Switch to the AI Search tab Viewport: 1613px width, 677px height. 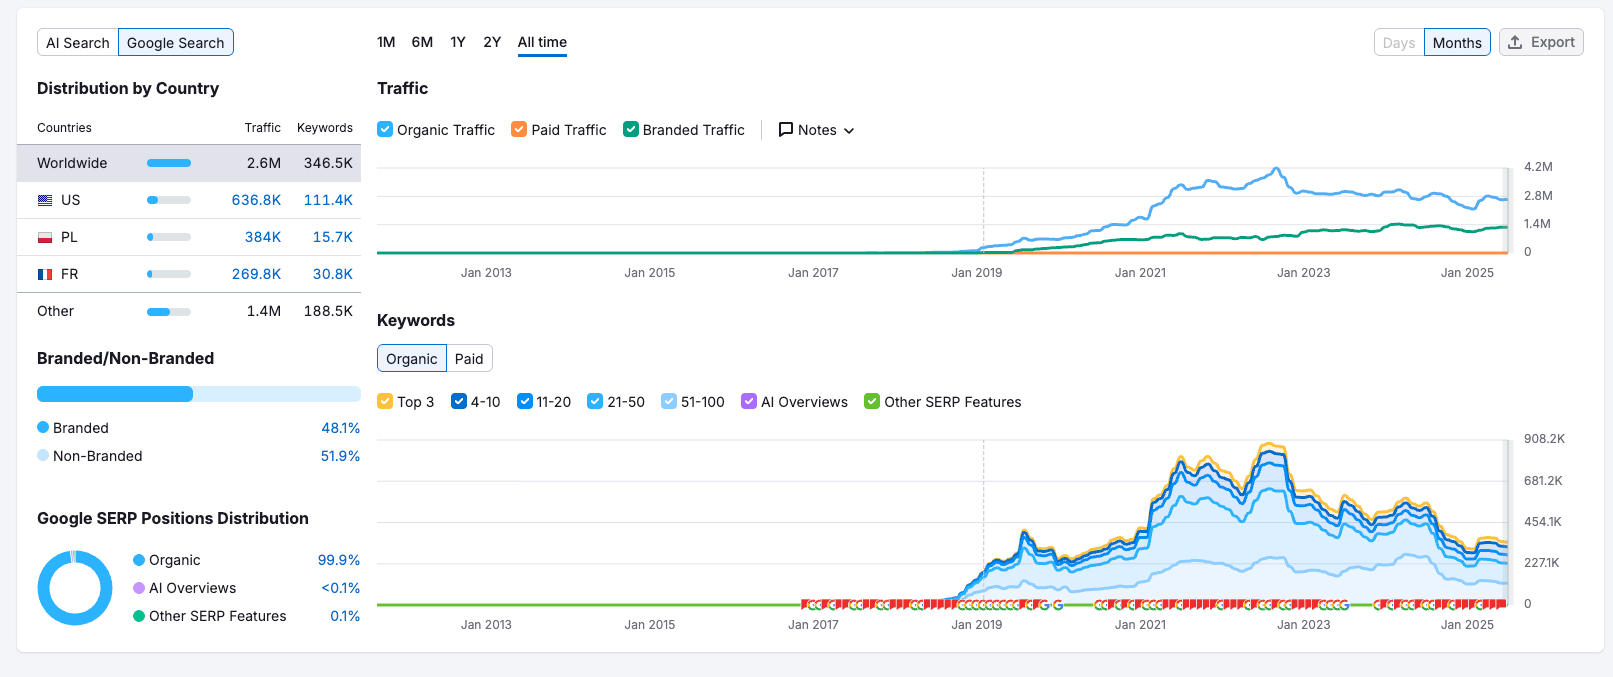point(78,43)
